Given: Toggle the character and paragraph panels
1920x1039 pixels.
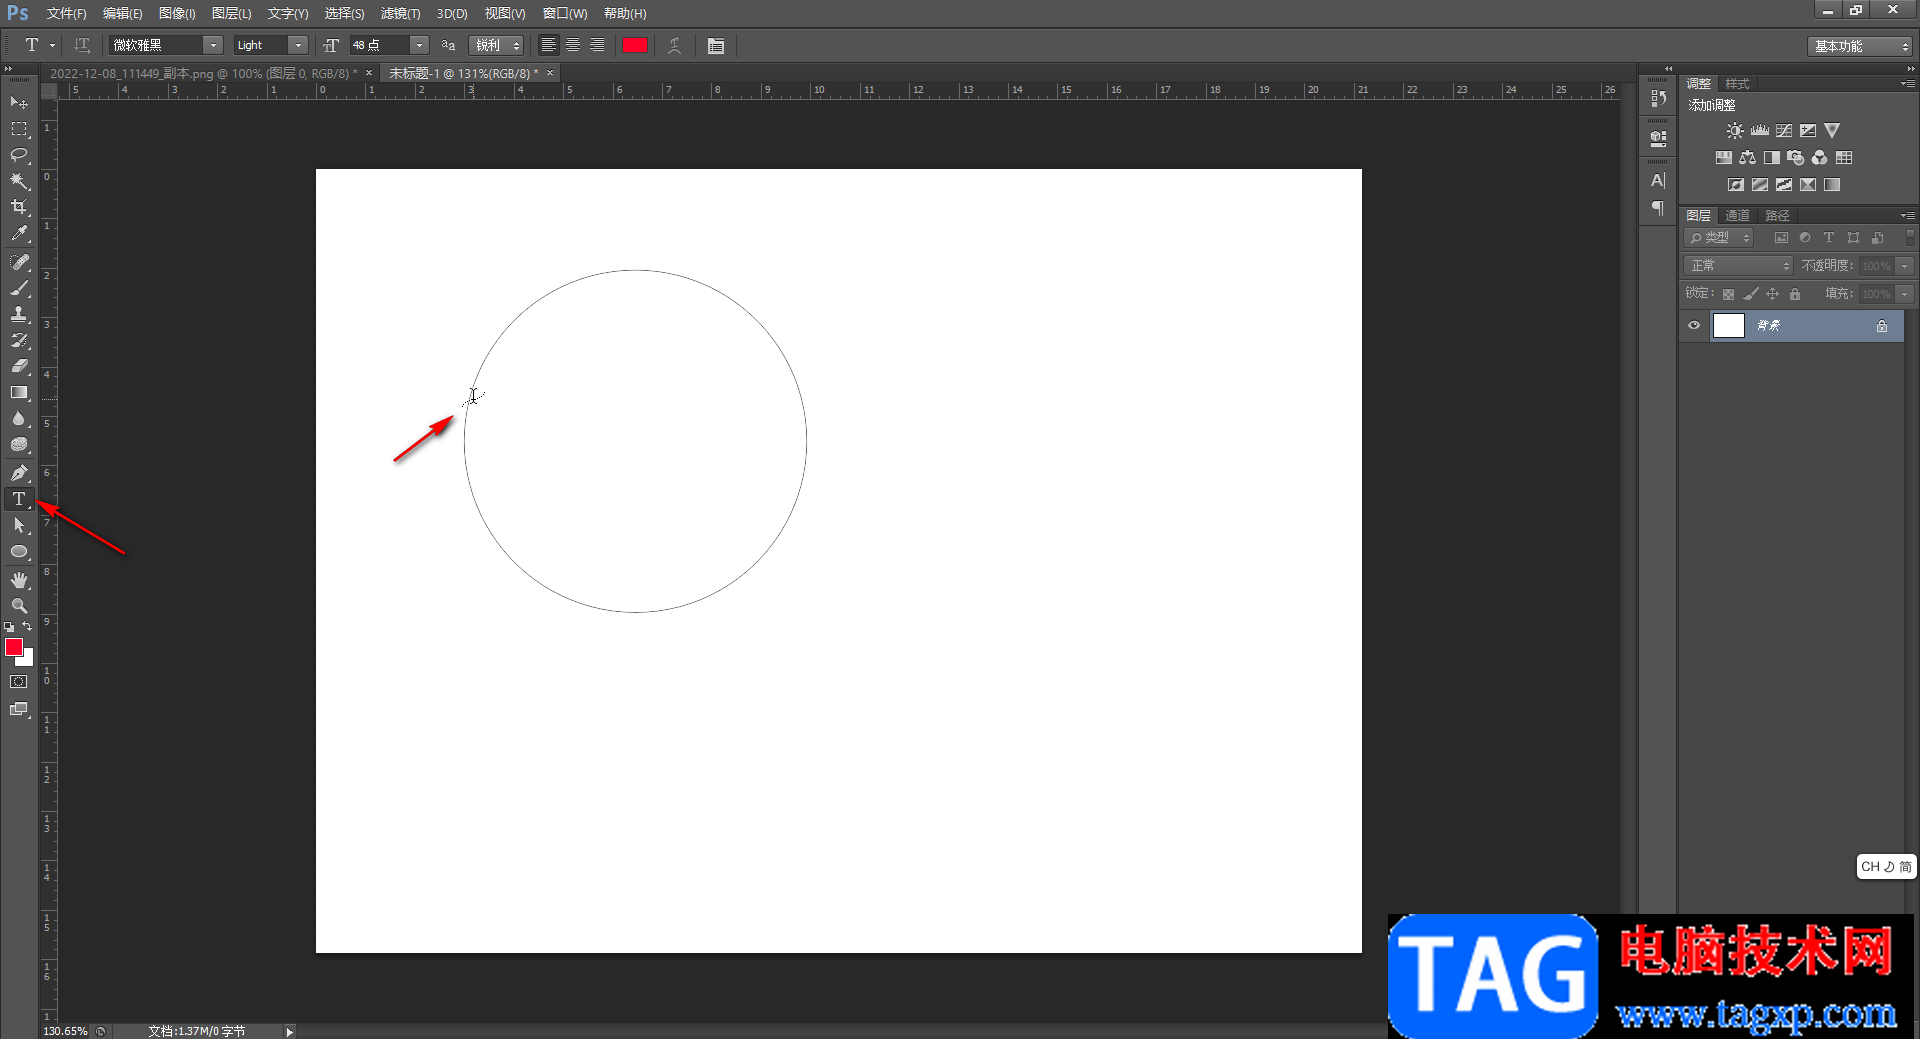Looking at the screenshot, I should pyautogui.click(x=716, y=46).
